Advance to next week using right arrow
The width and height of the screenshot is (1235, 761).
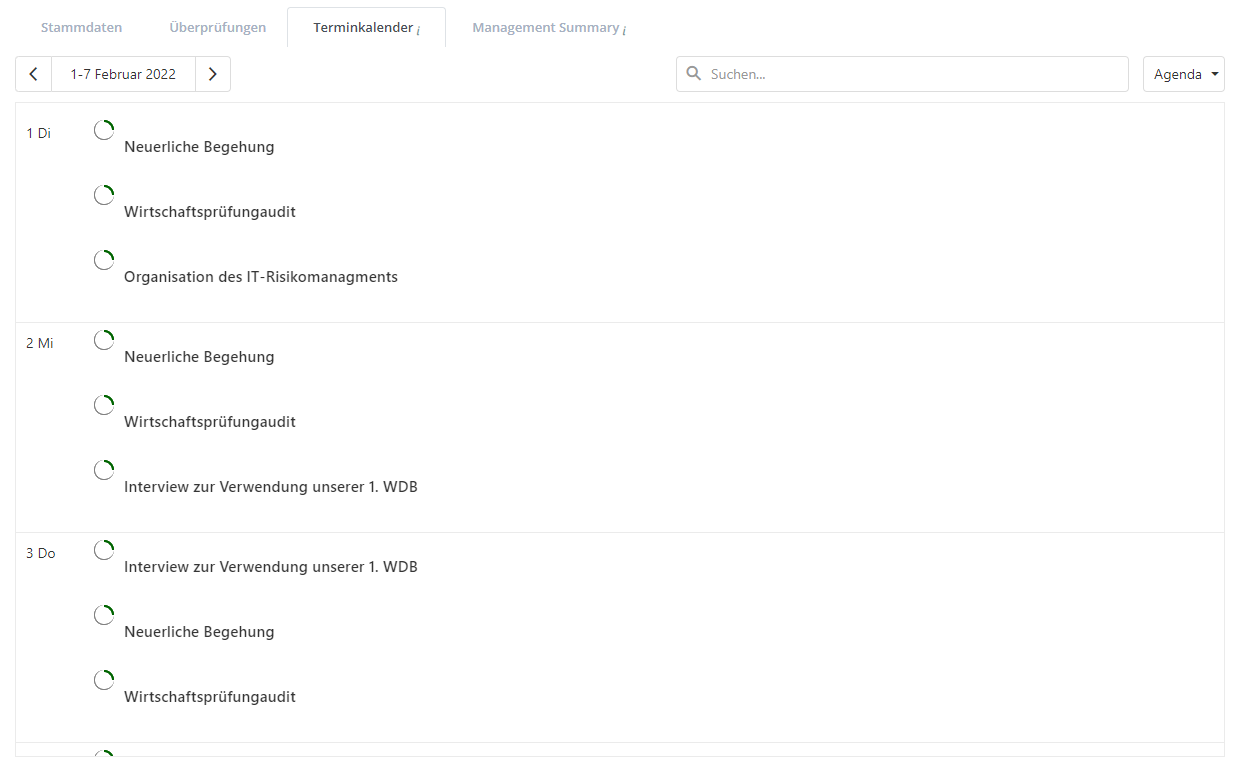point(213,74)
